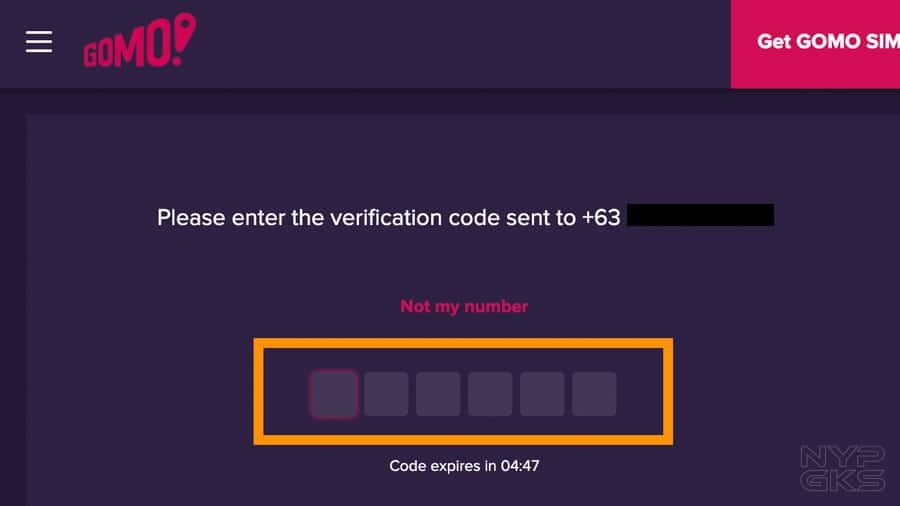Click the blacked-out phone number
The height and width of the screenshot is (506, 900).
pyautogui.click(x=700, y=215)
